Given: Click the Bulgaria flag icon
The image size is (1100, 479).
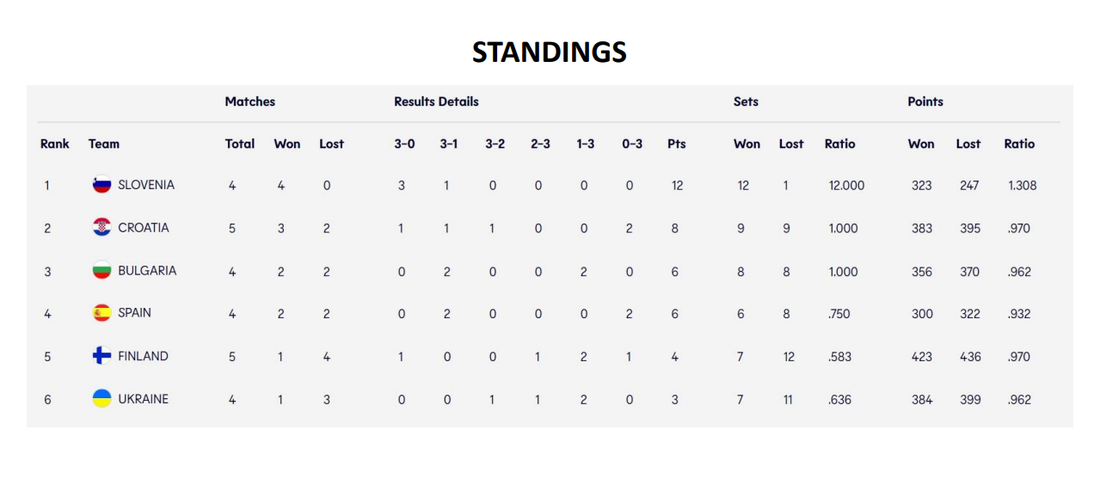Looking at the screenshot, I should pos(101,271).
